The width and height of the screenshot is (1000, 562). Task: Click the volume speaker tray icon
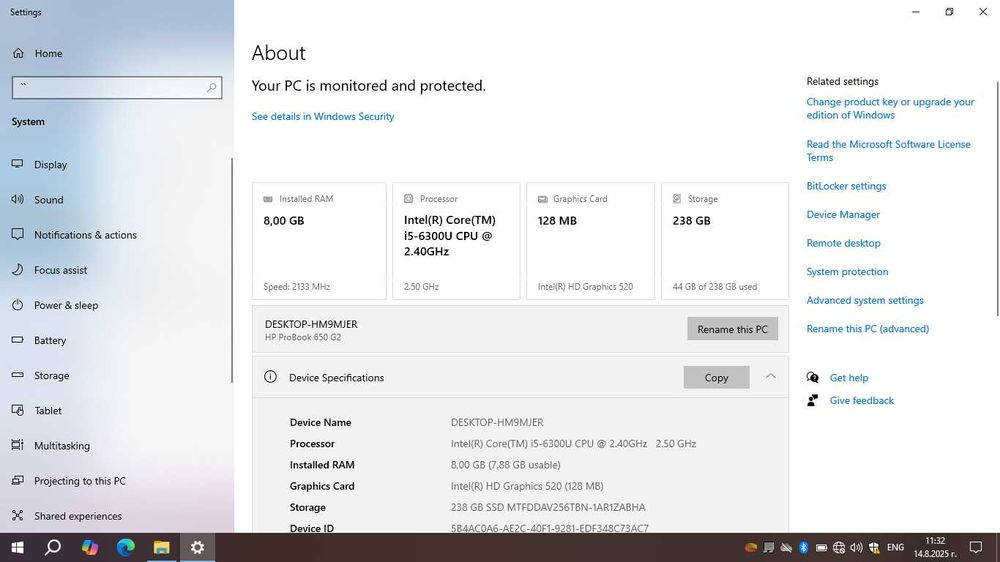(857, 547)
